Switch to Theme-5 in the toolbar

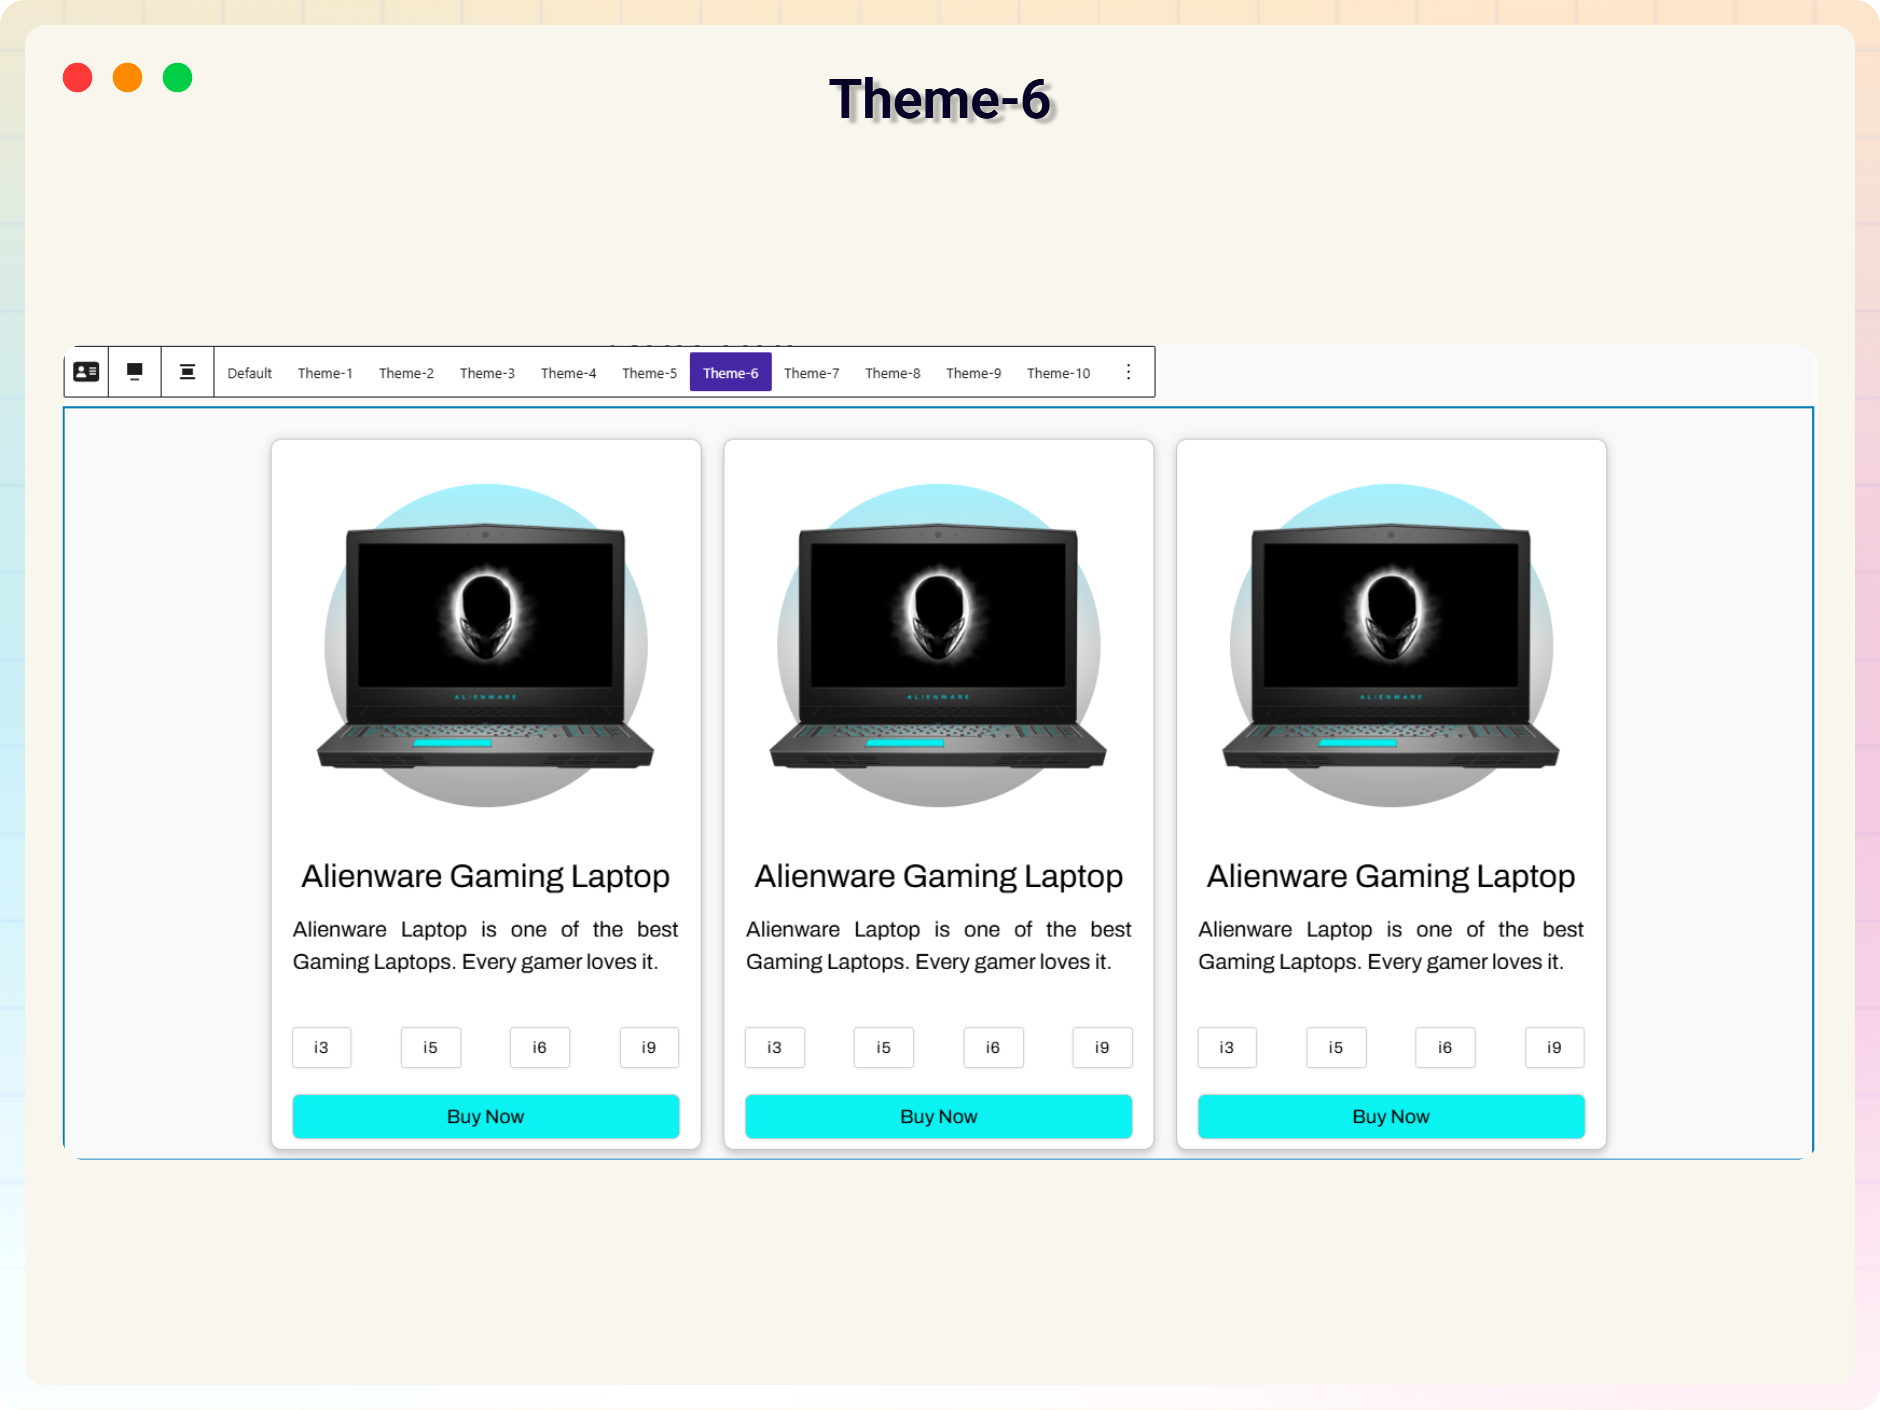[x=649, y=373]
